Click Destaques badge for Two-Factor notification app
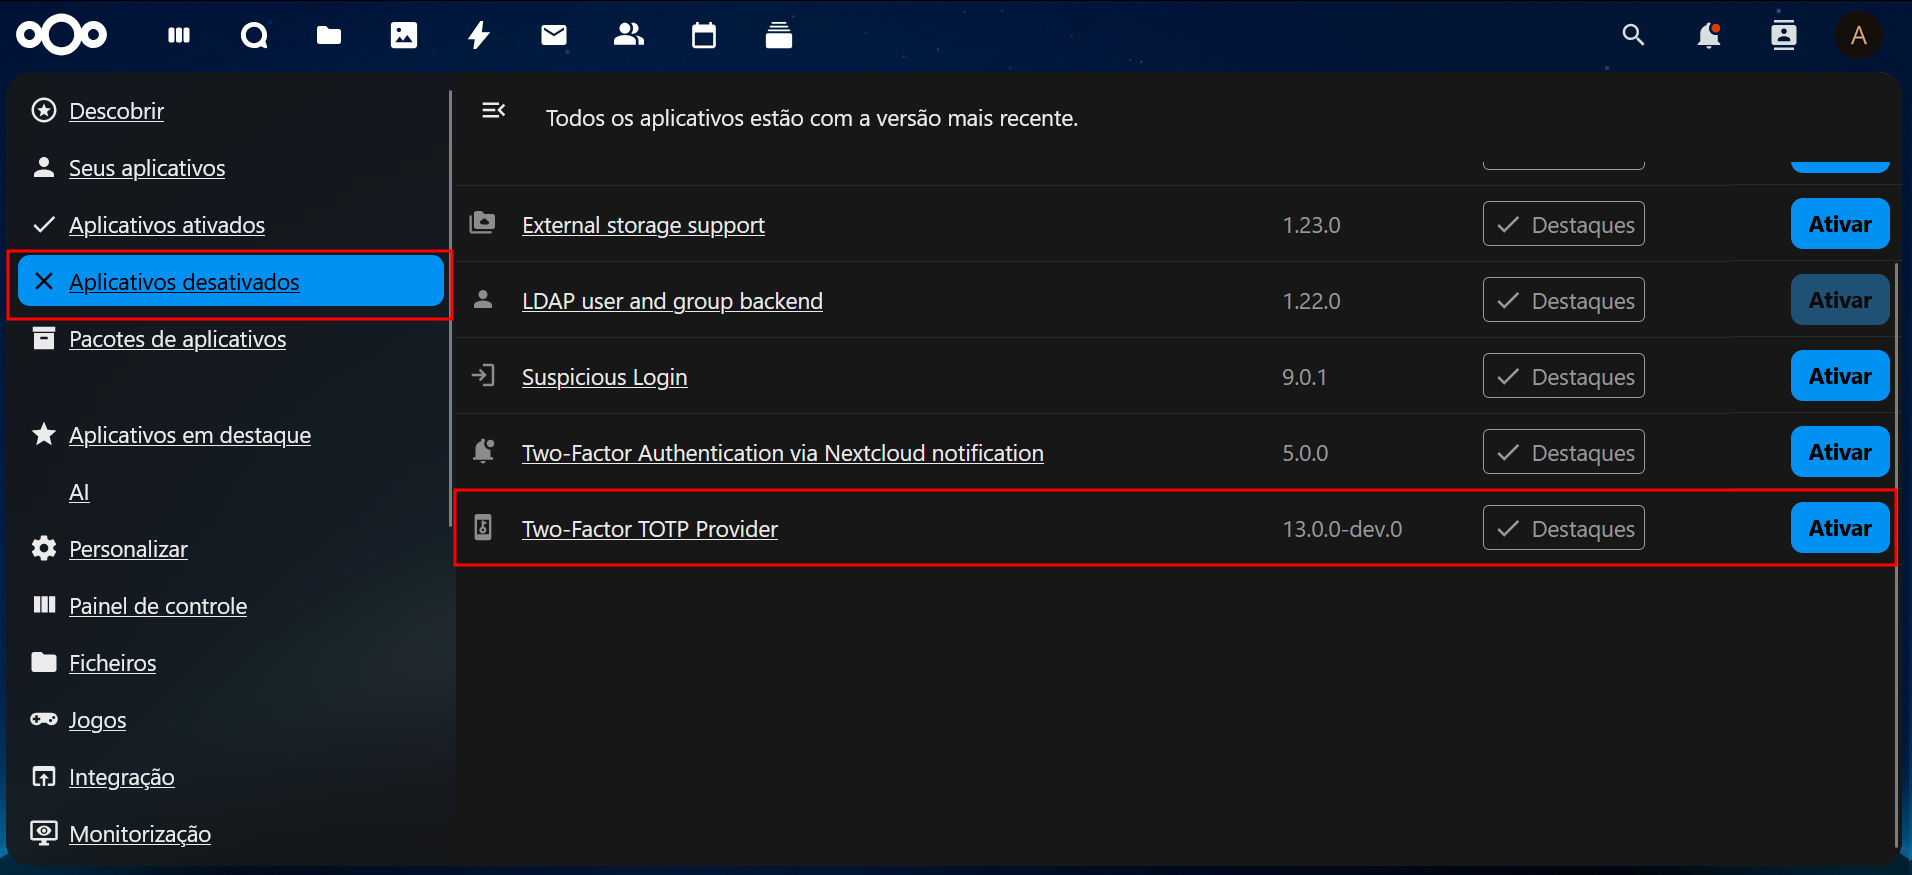The image size is (1912, 875). pos(1564,452)
